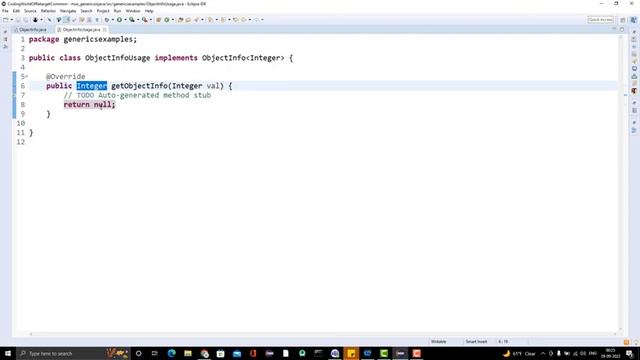The height and width of the screenshot is (360, 640).
Task: Click the selected Integer return type
Action: [x=92, y=86]
